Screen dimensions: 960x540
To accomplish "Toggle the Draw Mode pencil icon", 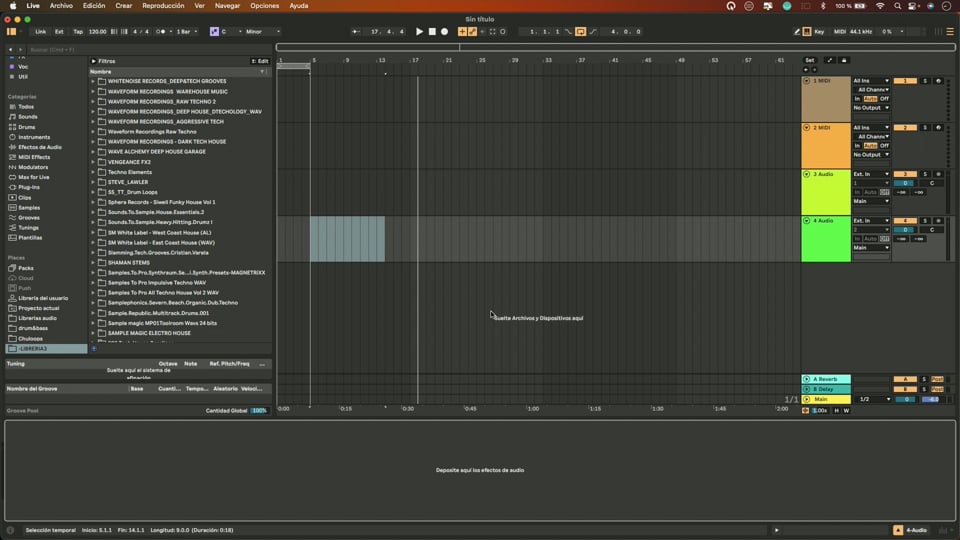I will pos(797,31).
